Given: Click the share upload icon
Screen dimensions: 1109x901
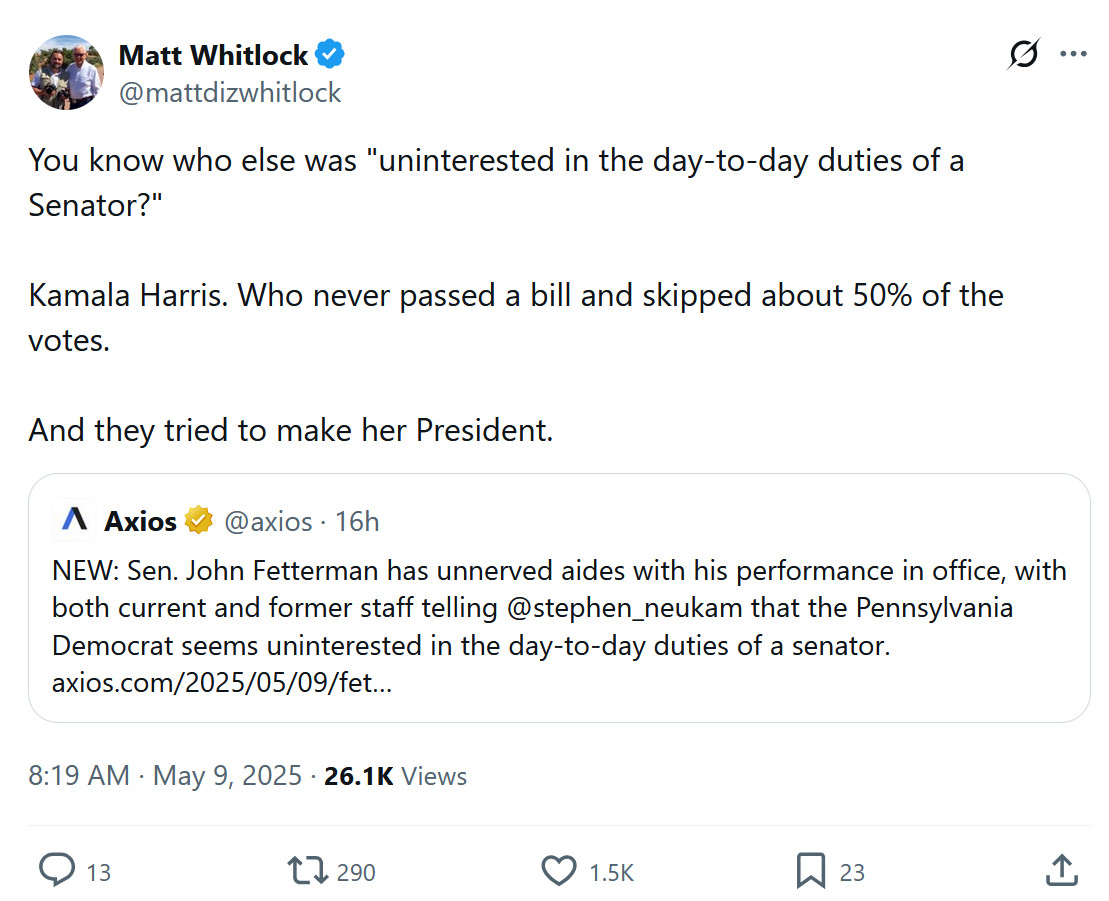Looking at the screenshot, I should pyautogui.click(x=1061, y=871).
